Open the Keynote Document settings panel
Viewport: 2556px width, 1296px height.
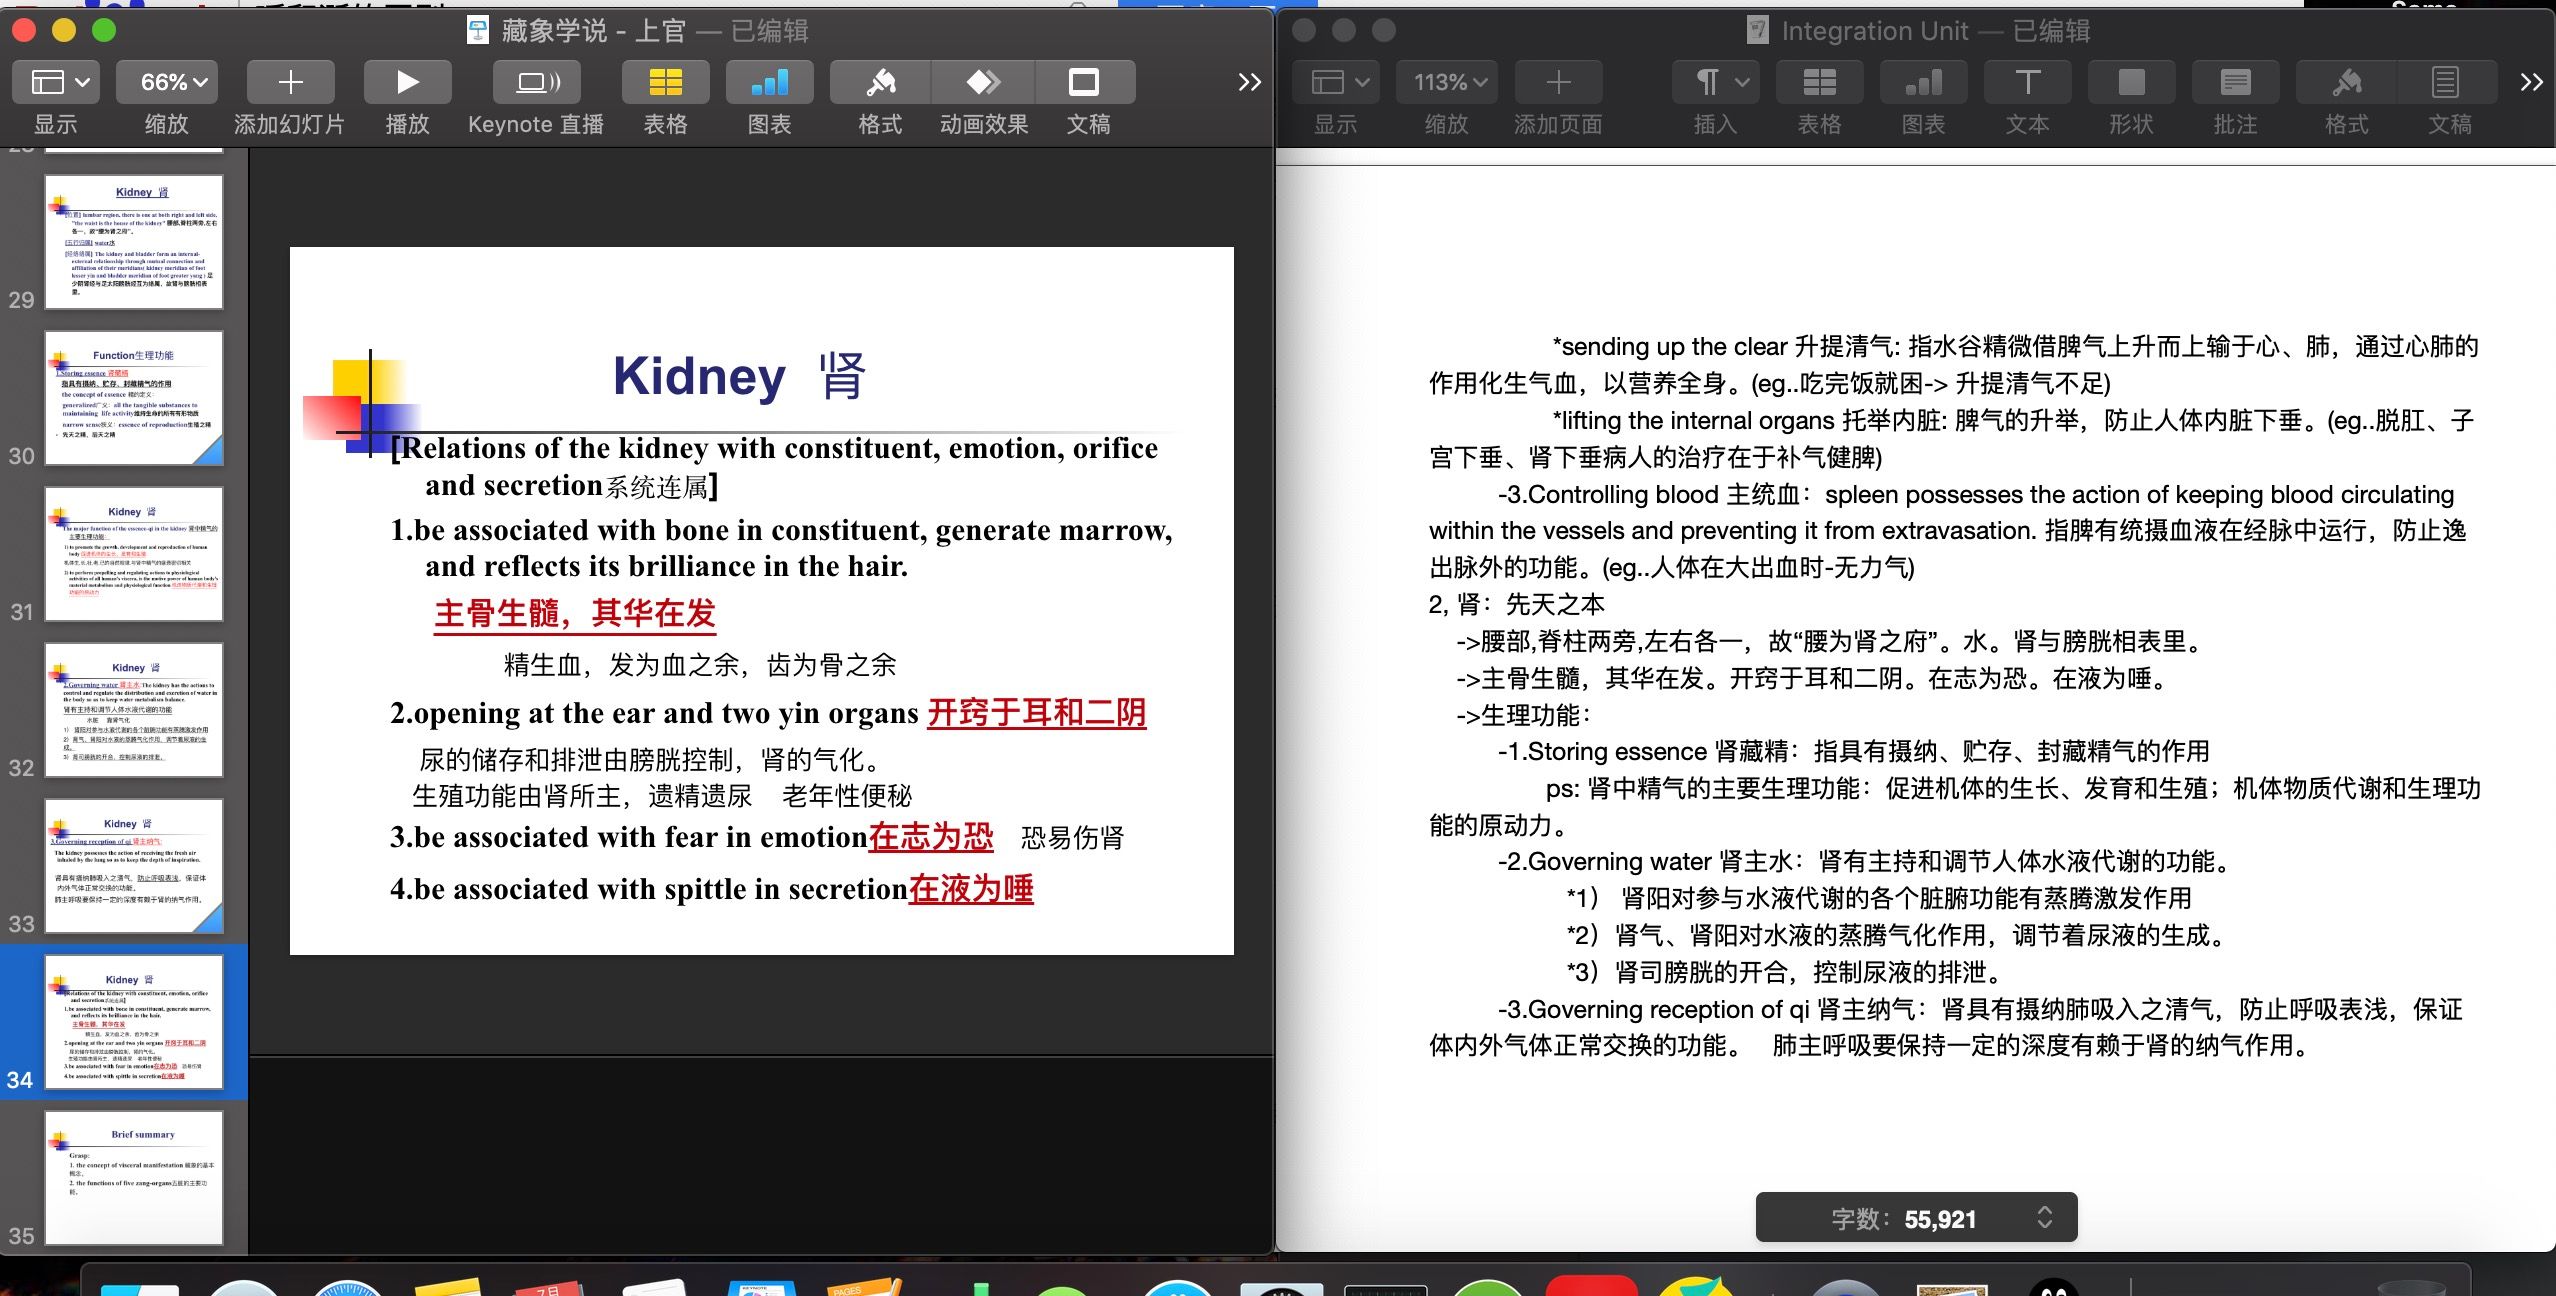[x=1086, y=82]
